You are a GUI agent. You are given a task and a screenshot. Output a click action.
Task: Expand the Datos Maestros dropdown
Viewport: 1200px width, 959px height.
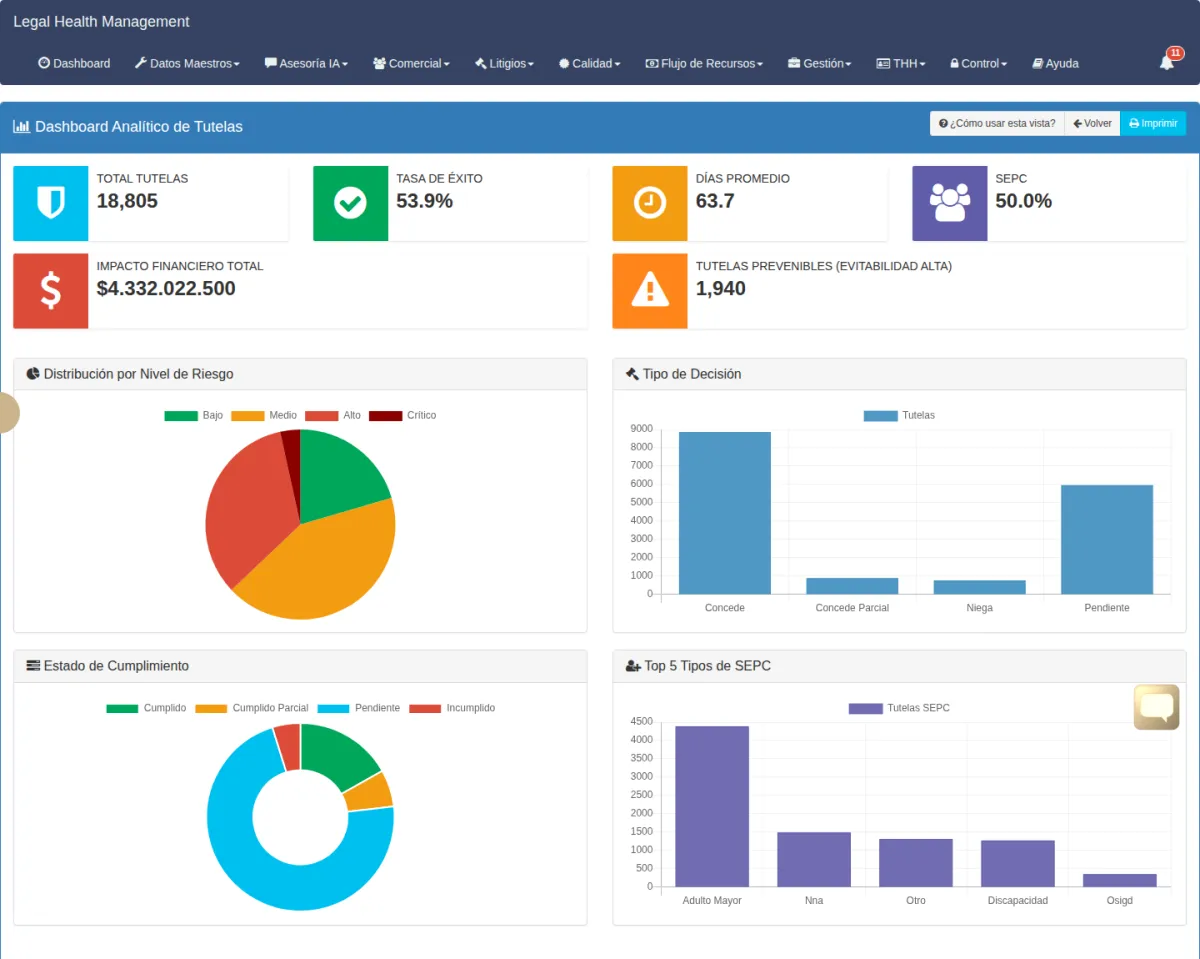click(x=187, y=63)
